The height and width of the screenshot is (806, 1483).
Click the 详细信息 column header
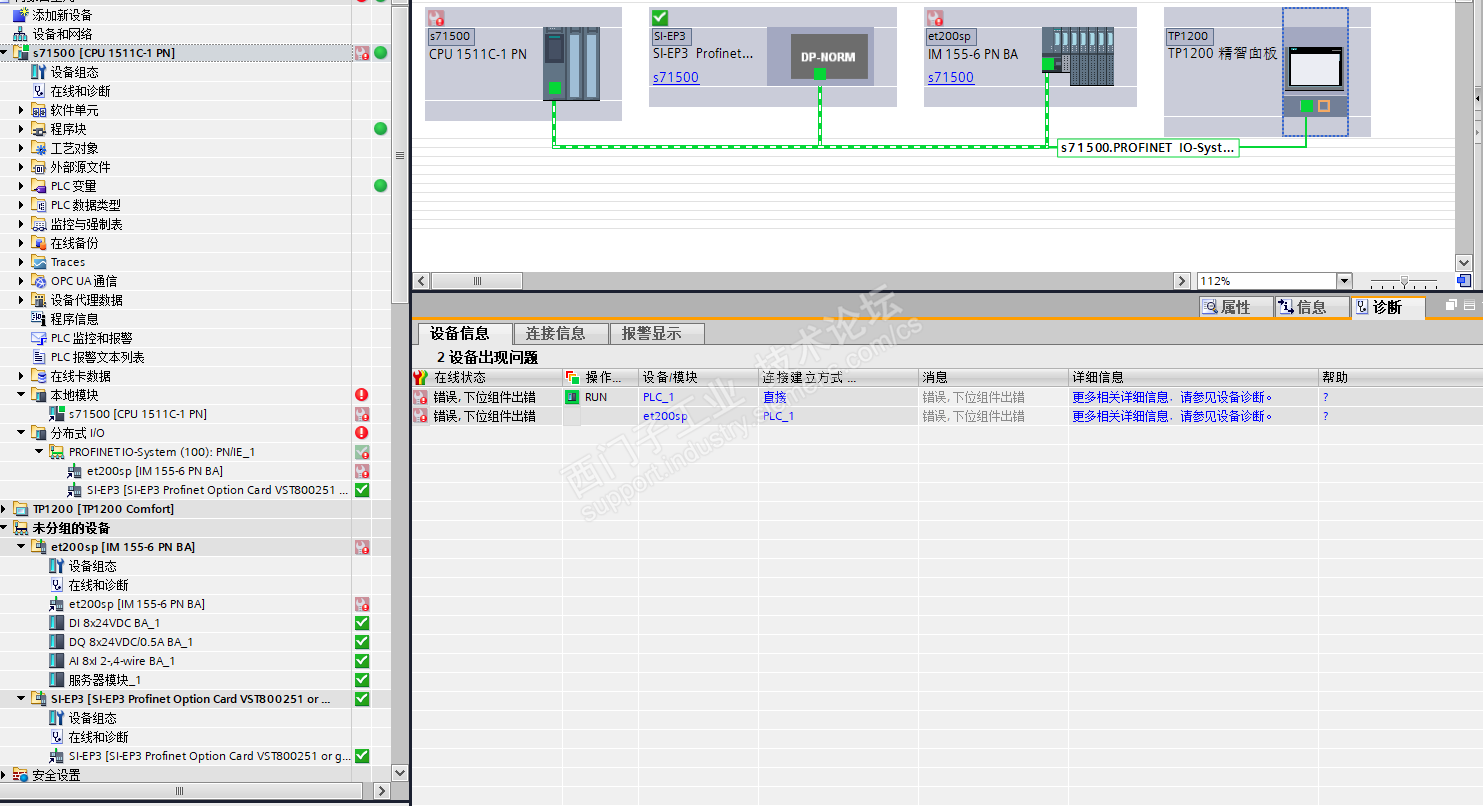pyautogui.click(x=1193, y=377)
